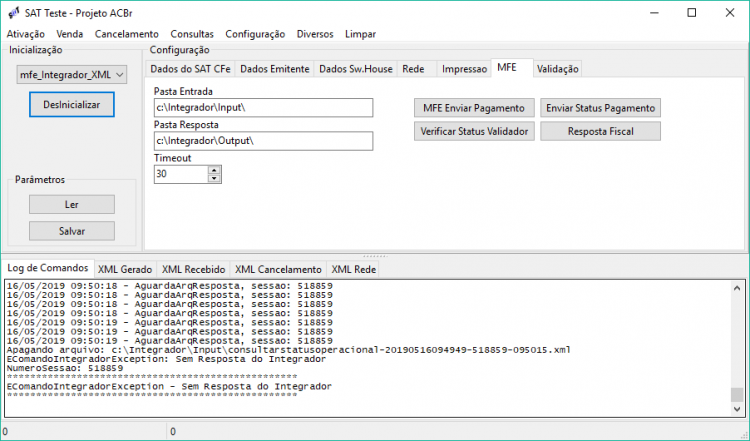
Task: Switch to Dados do SAT CFe tab
Action: [x=190, y=69]
